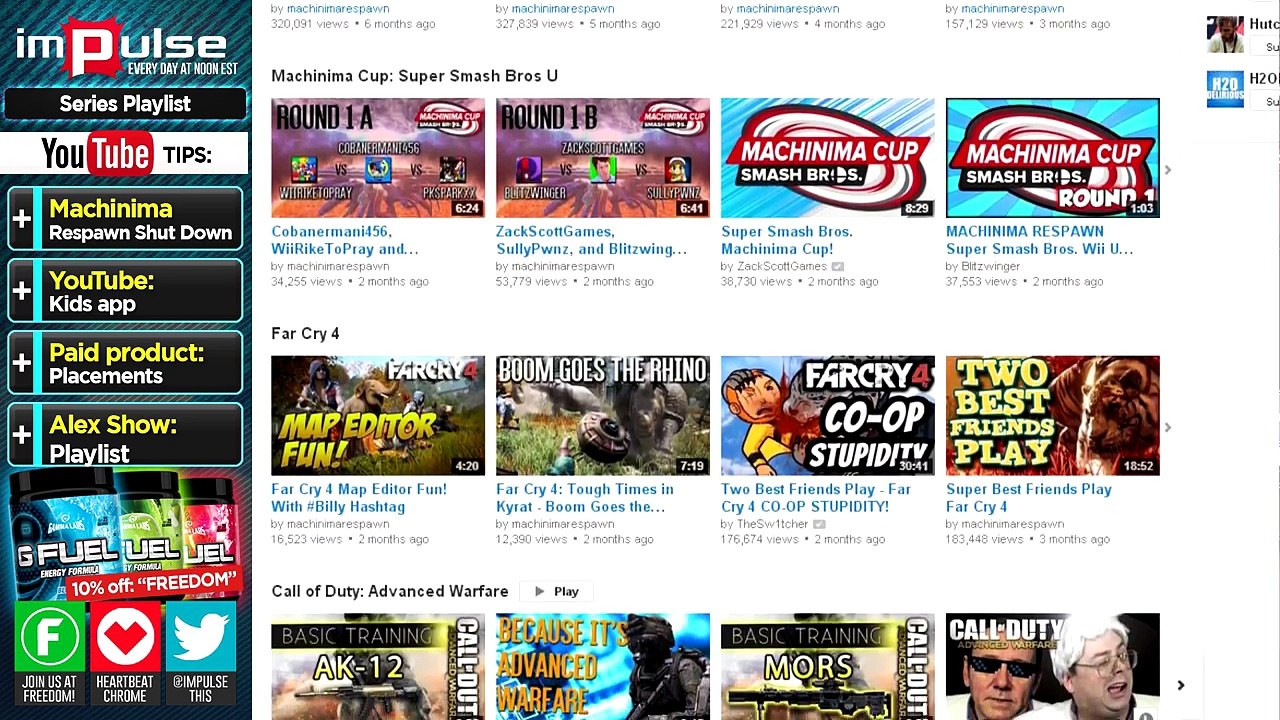
Task: Click the Impulse logo in the sidebar
Action: pos(125,47)
